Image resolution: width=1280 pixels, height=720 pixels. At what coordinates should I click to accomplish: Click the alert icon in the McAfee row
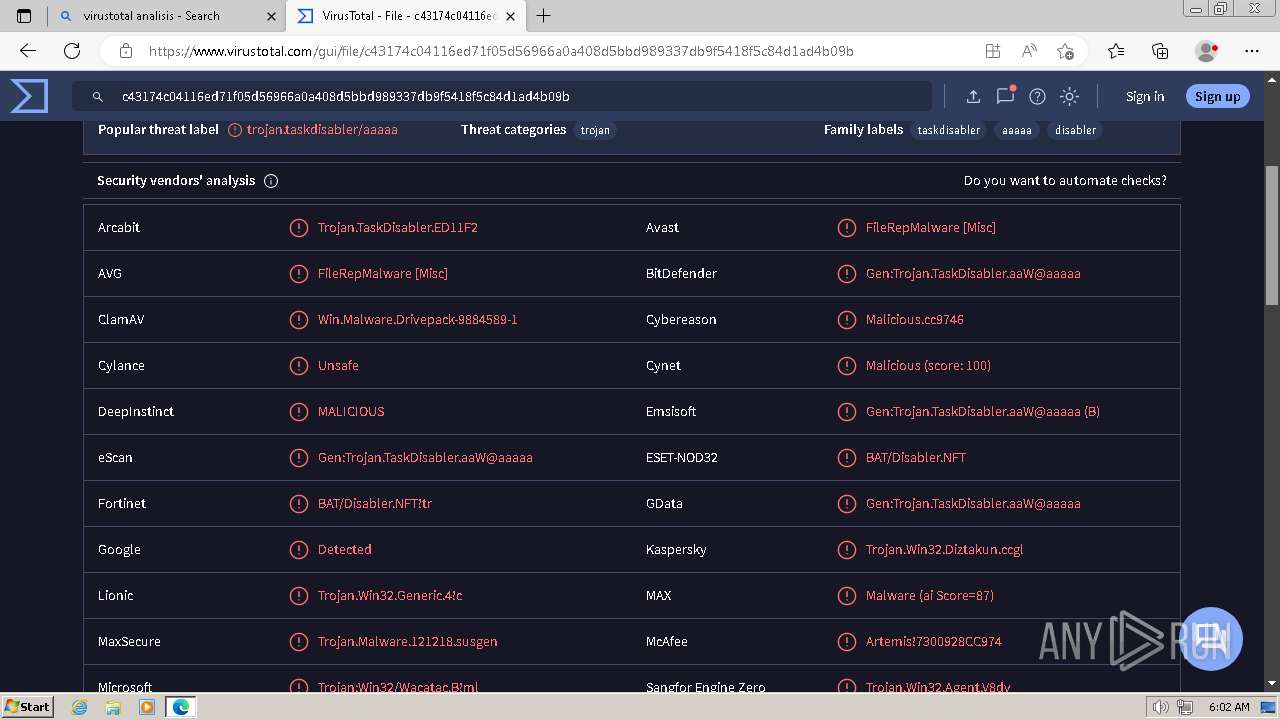846,642
